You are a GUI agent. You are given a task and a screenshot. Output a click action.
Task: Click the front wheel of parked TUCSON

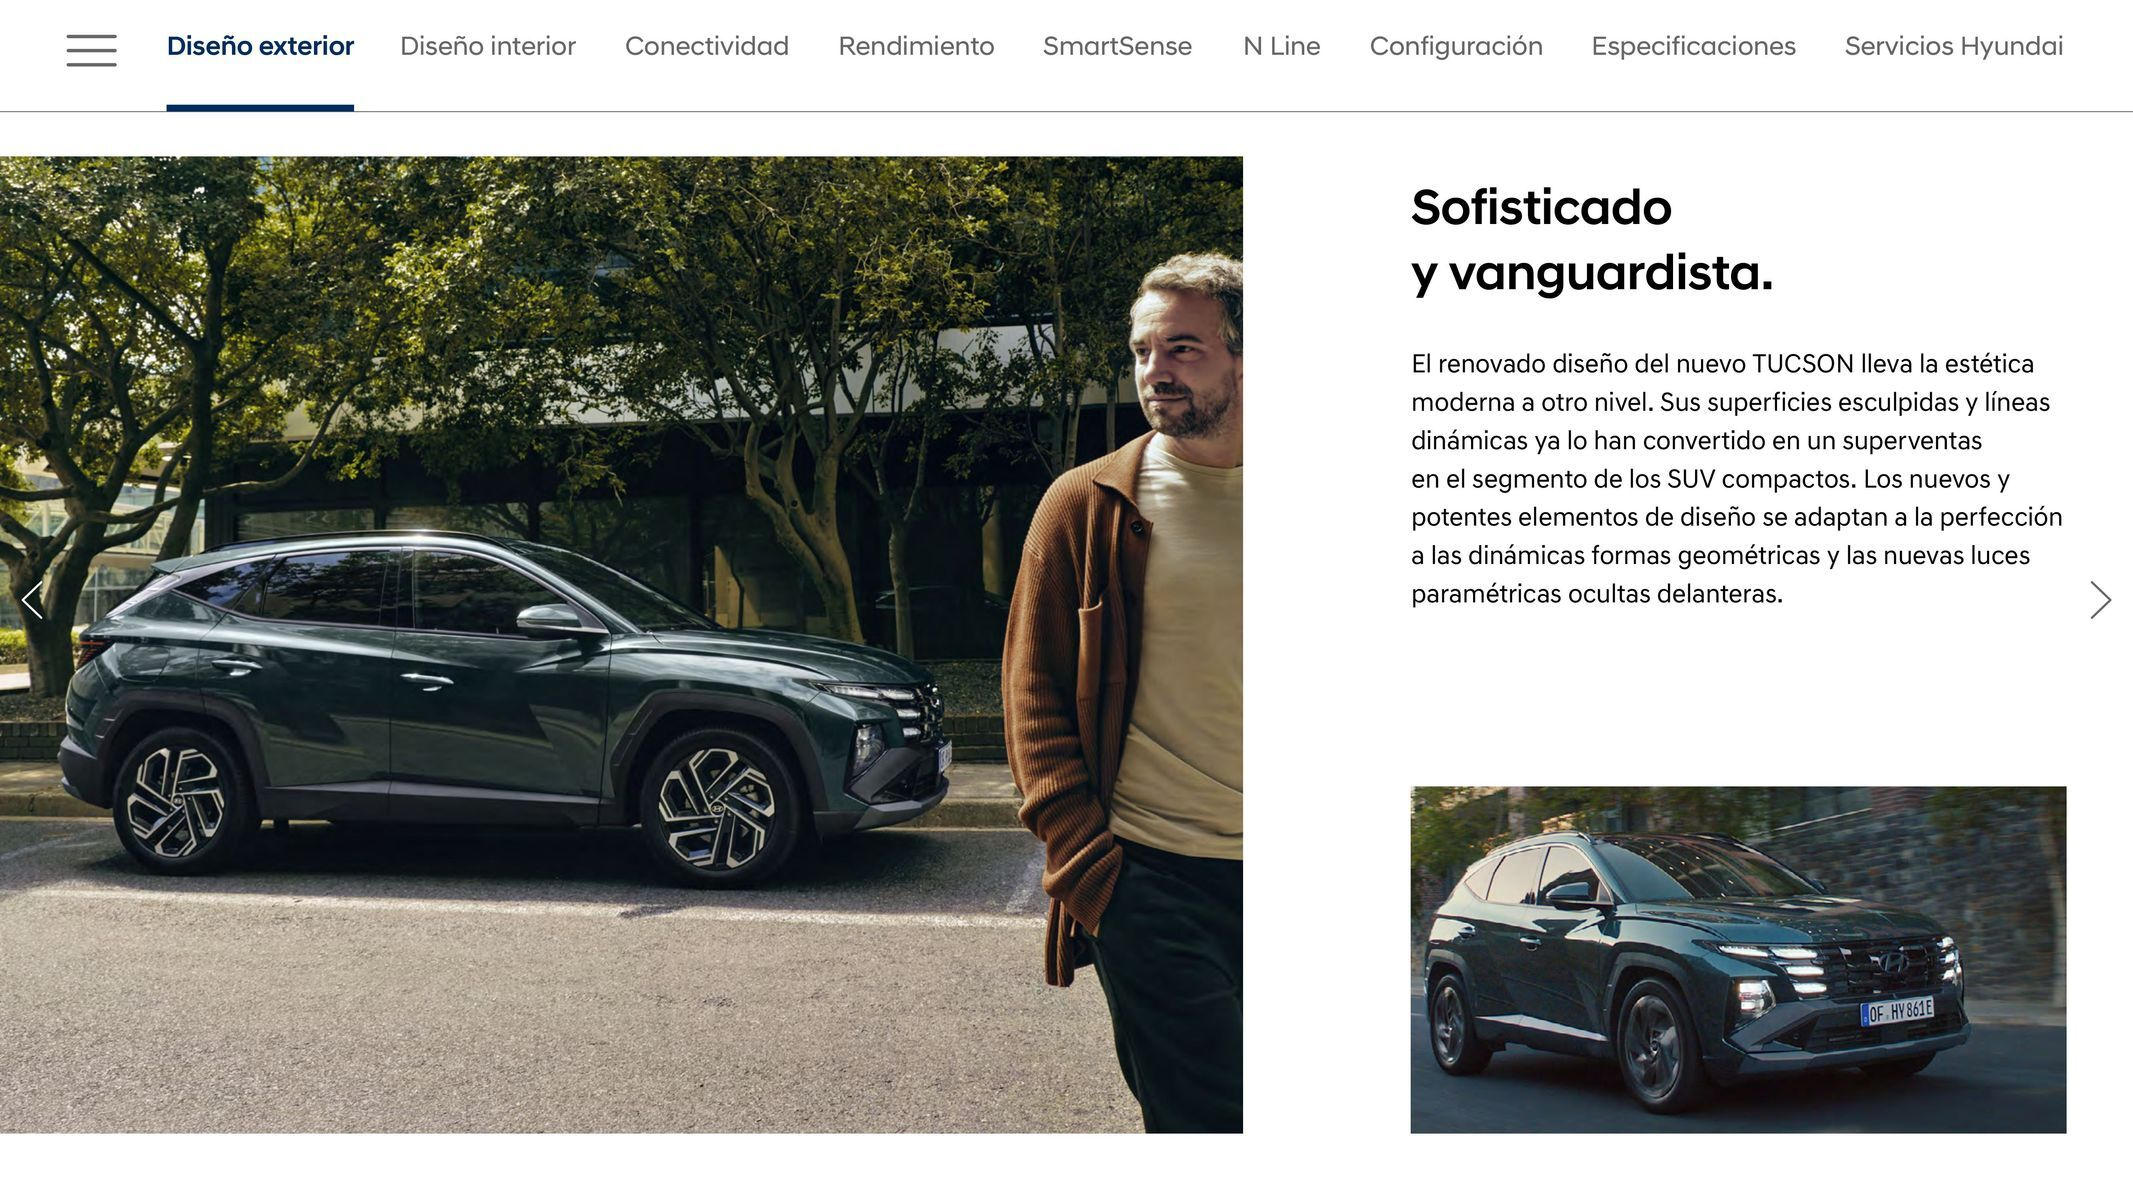(x=717, y=807)
